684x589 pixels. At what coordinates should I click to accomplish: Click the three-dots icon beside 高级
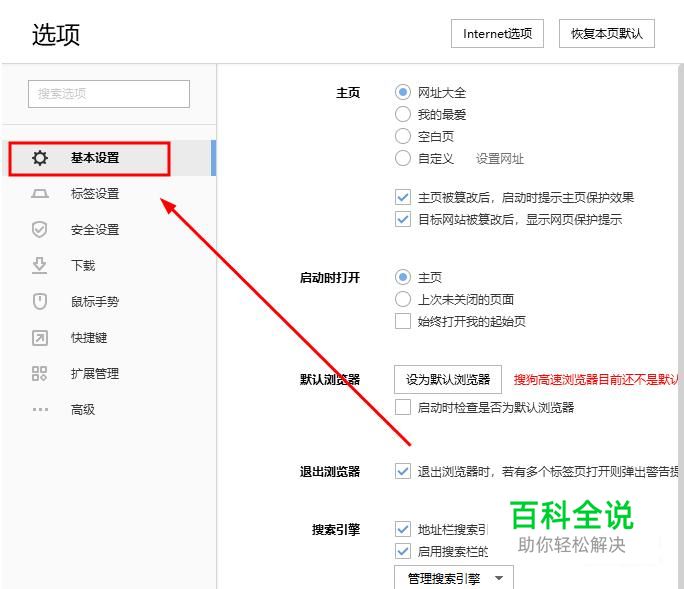click(40, 410)
